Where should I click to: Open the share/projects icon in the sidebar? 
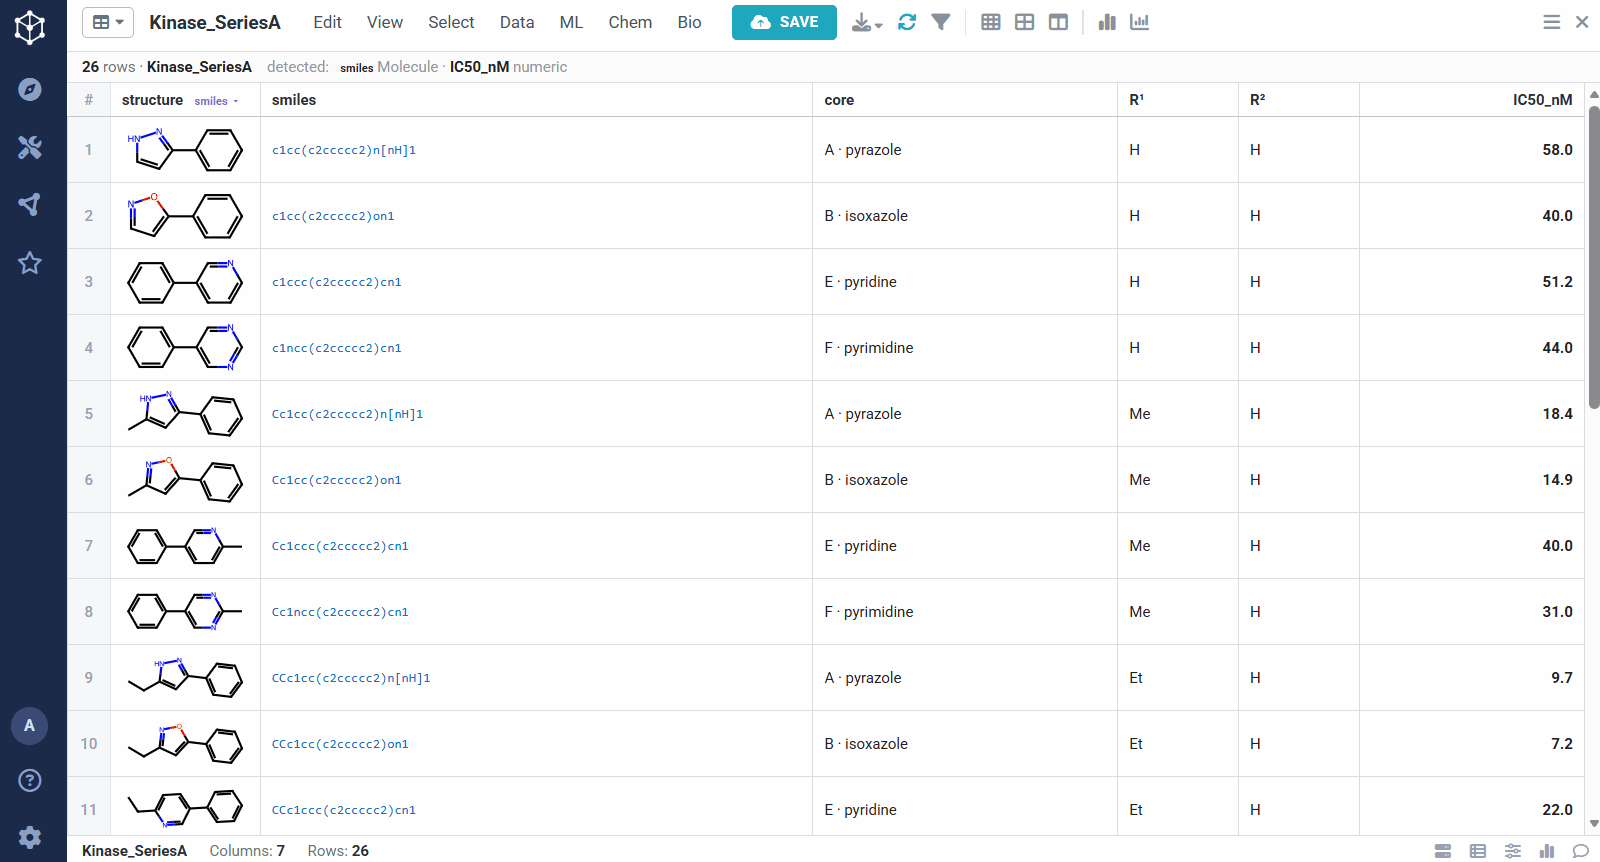30,205
